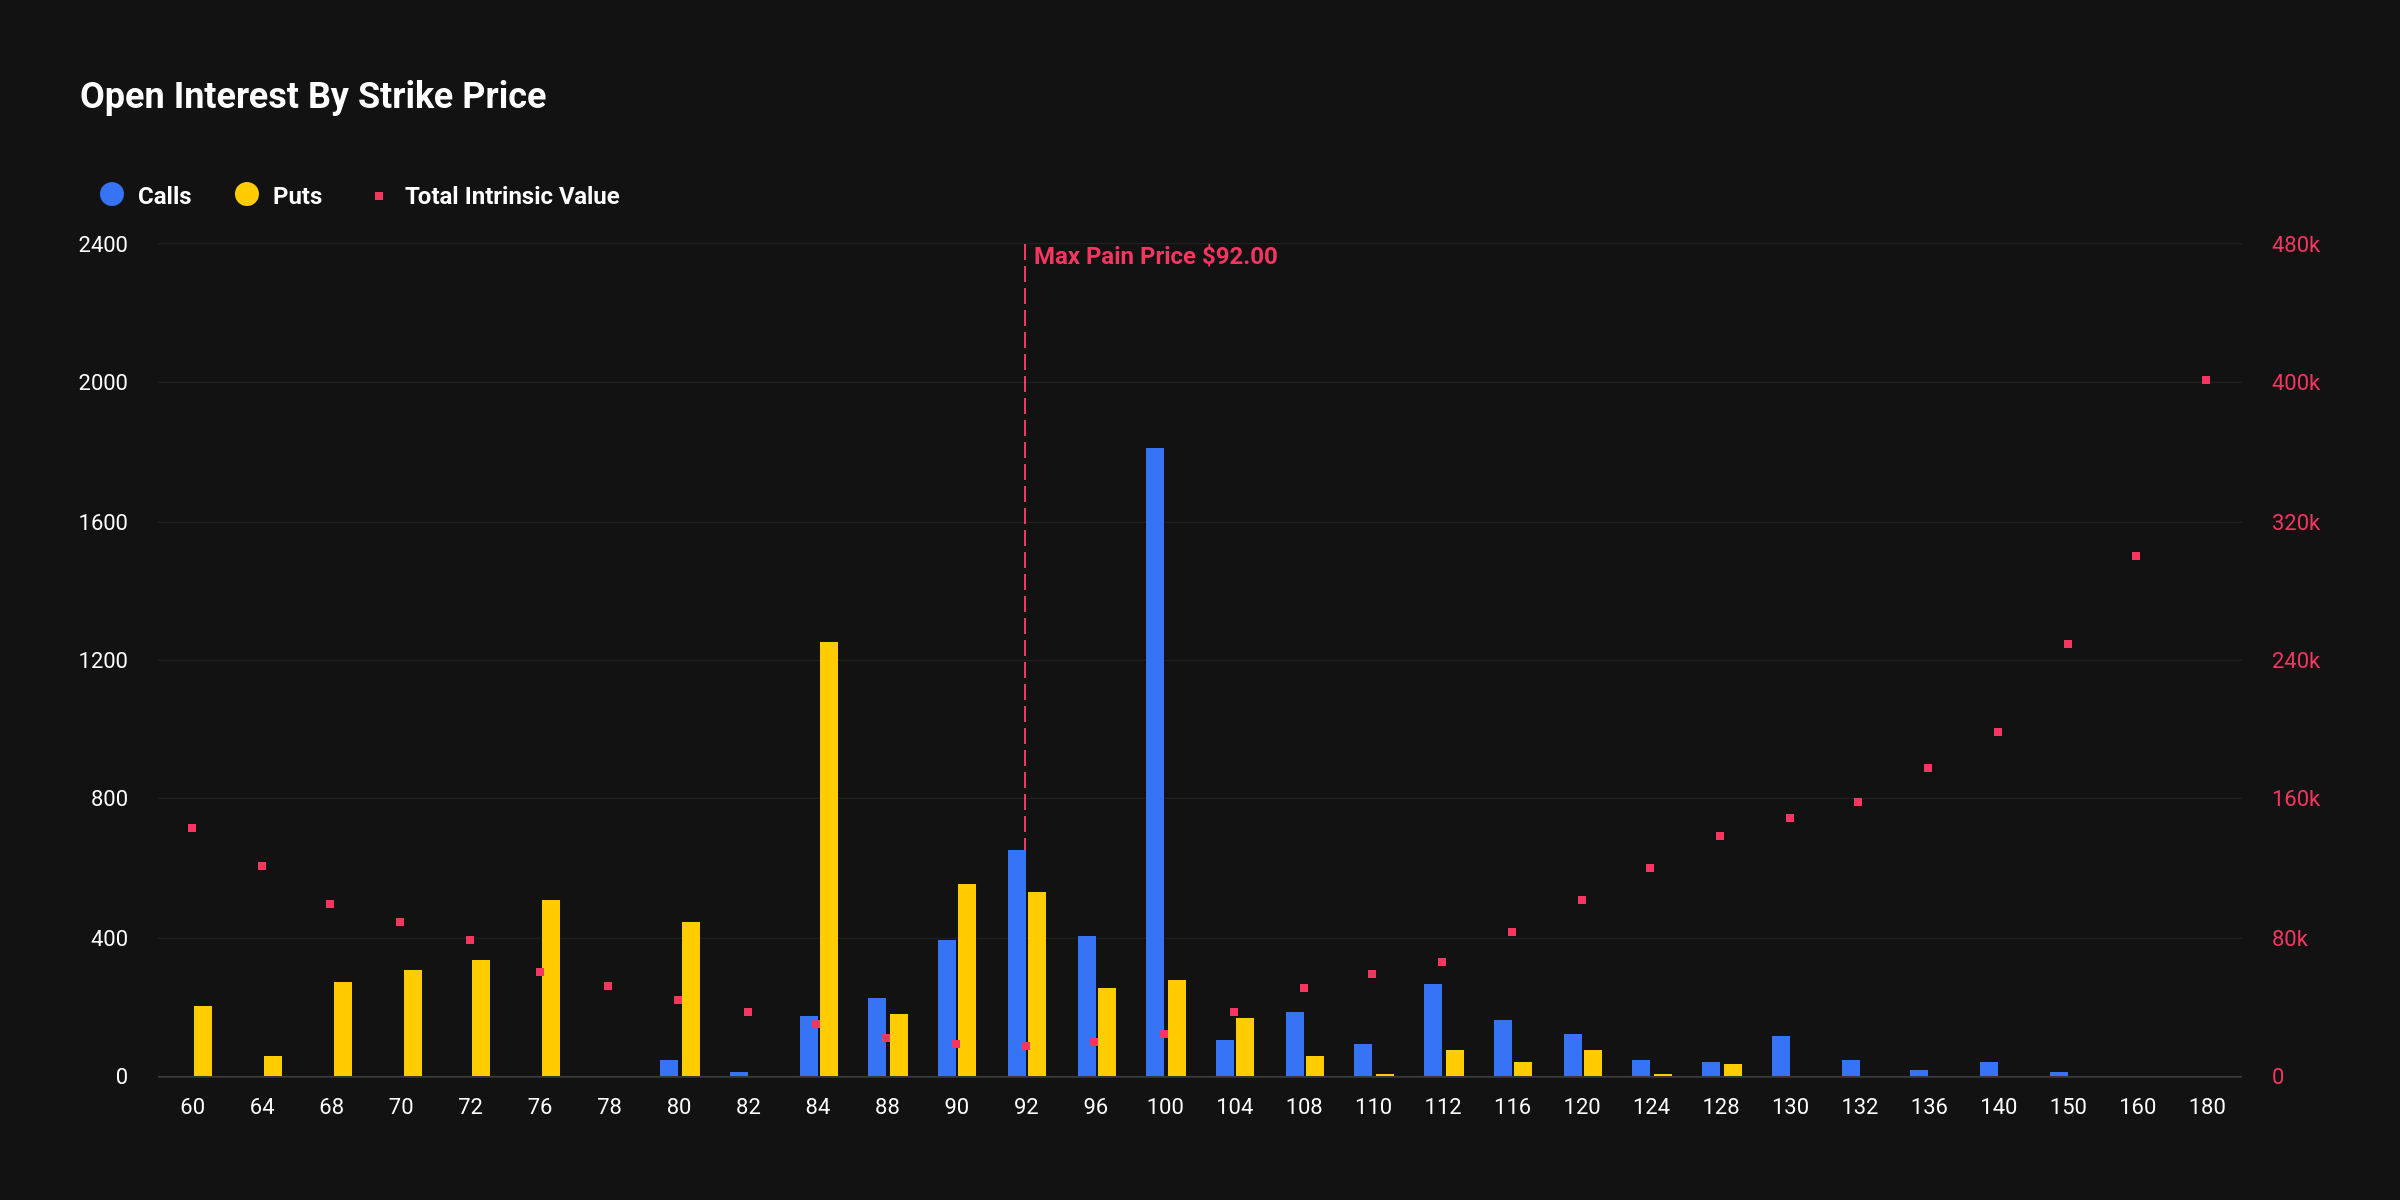Click the red intrinsic value point at strike 60
The height and width of the screenshot is (1200, 2400).
coord(192,828)
